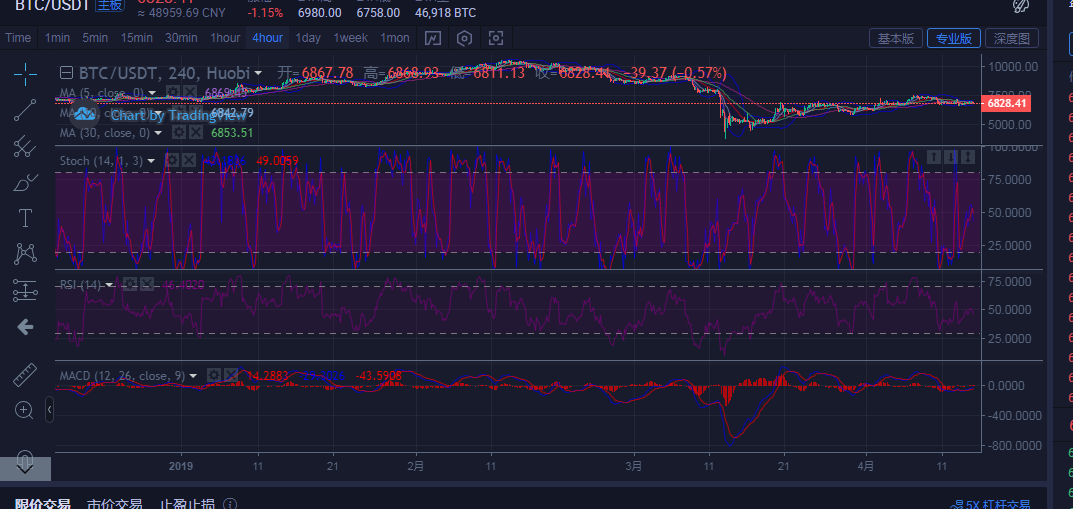Open the 止盈止损 stop order tab
Screen dimensions: 1073x509
pos(187,505)
